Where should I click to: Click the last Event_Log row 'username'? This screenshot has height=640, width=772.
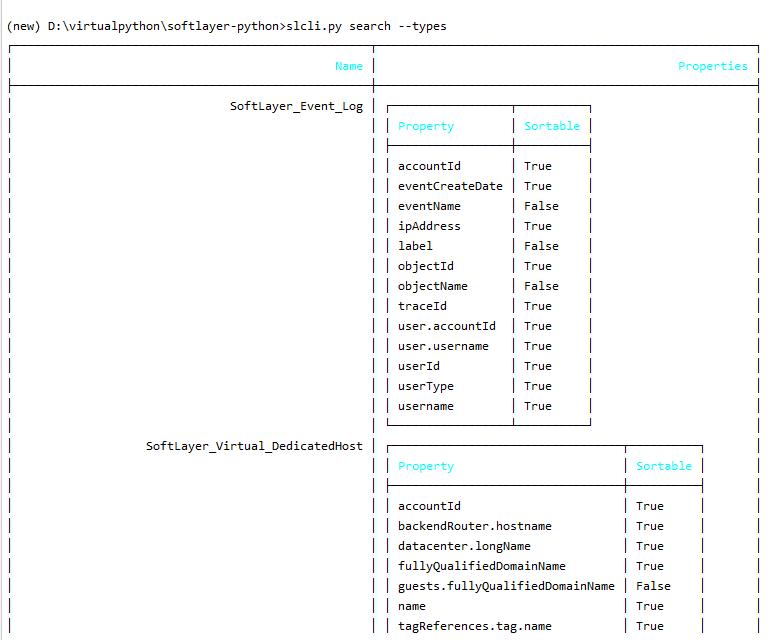426,407
